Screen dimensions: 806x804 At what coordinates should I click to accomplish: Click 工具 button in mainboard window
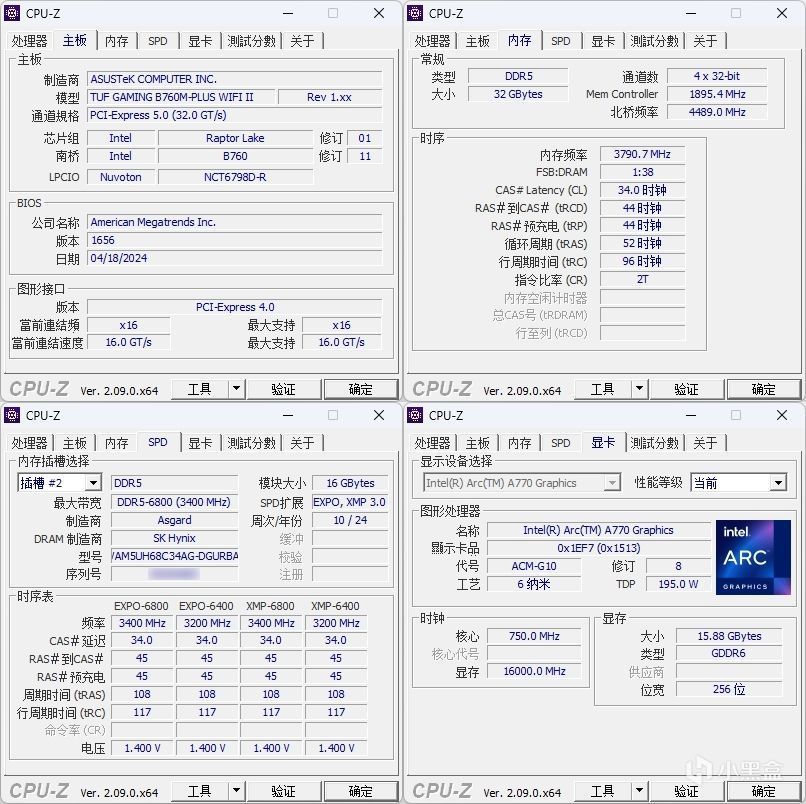(199, 389)
